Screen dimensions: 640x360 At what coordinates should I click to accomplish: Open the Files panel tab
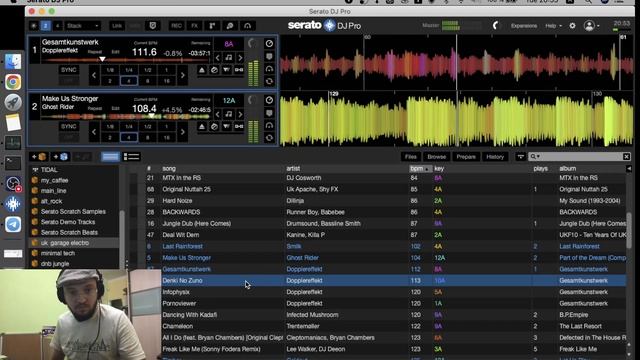(x=411, y=157)
